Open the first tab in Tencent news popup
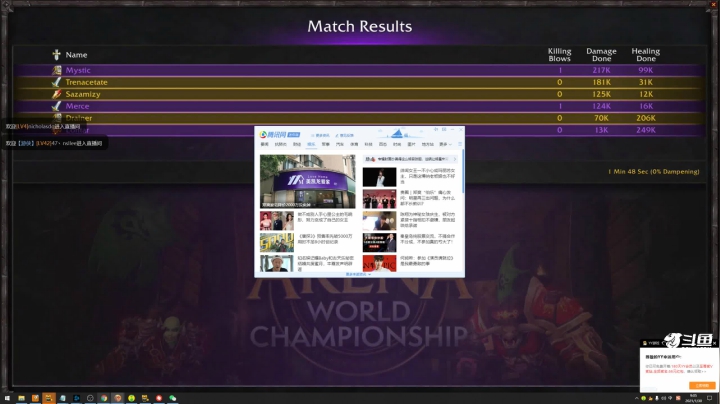The width and height of the screenshot is (720, 404). (264, 144)
